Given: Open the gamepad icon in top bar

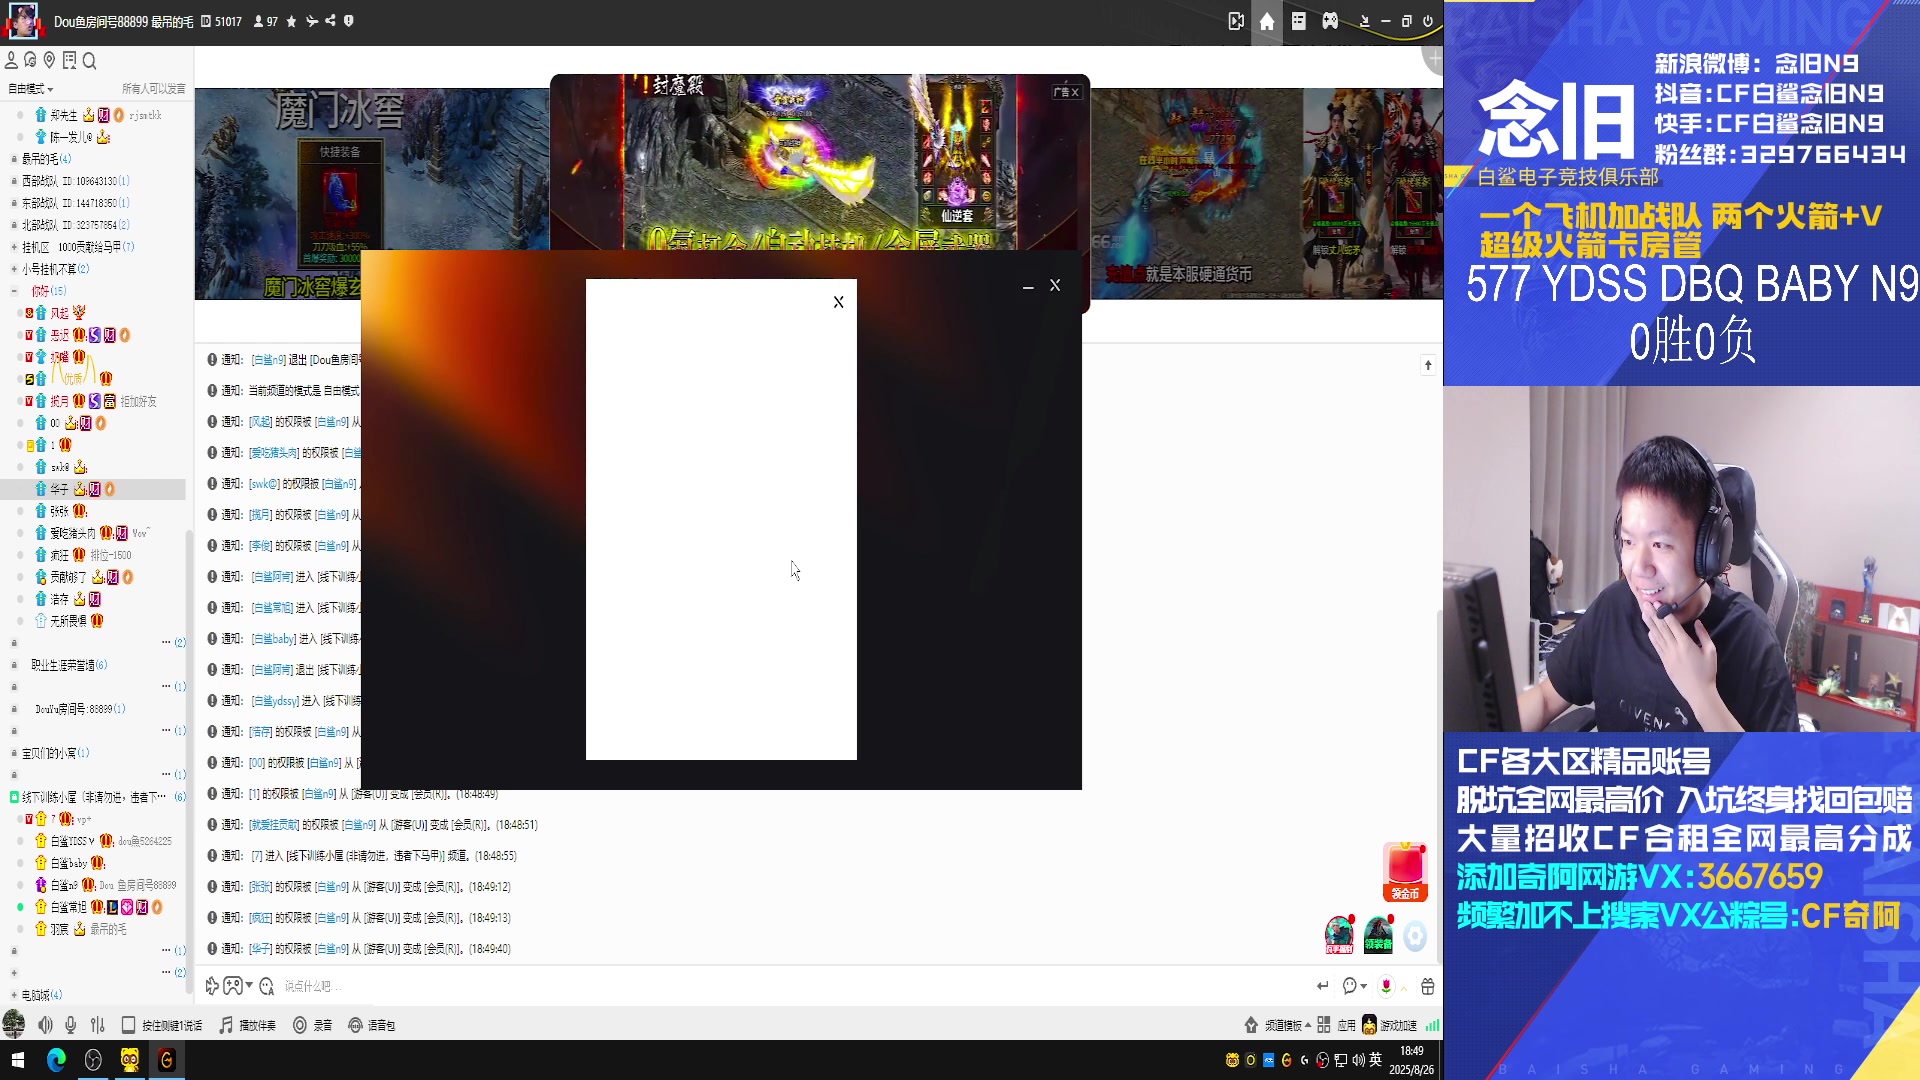Looking at the screenshot, I should [1330, 21].
